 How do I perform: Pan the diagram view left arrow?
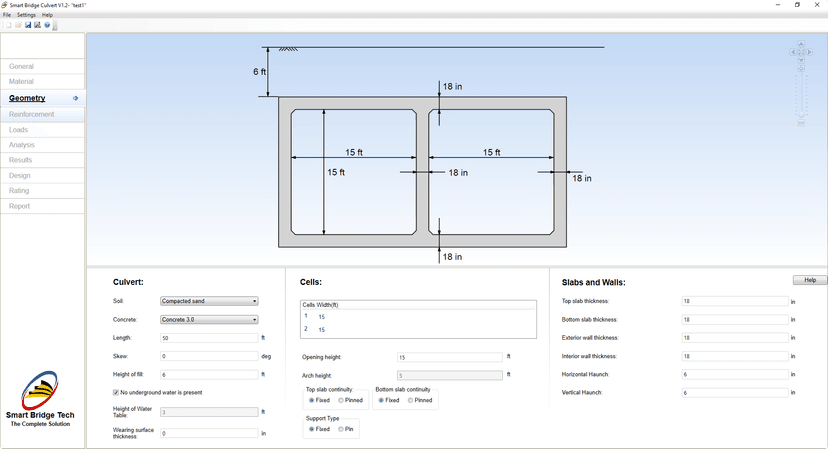click(x=793, y=53)
